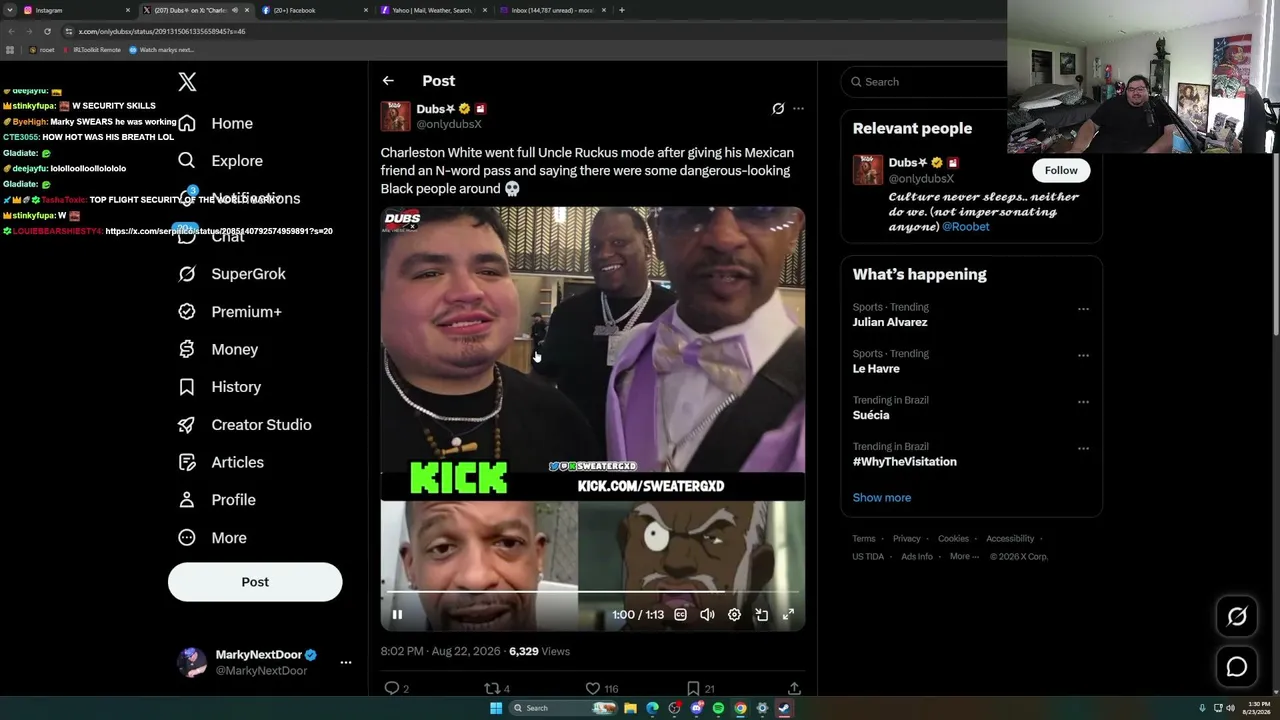Seek on the video progress bar

pyautogui.click(x=592, y=593)
